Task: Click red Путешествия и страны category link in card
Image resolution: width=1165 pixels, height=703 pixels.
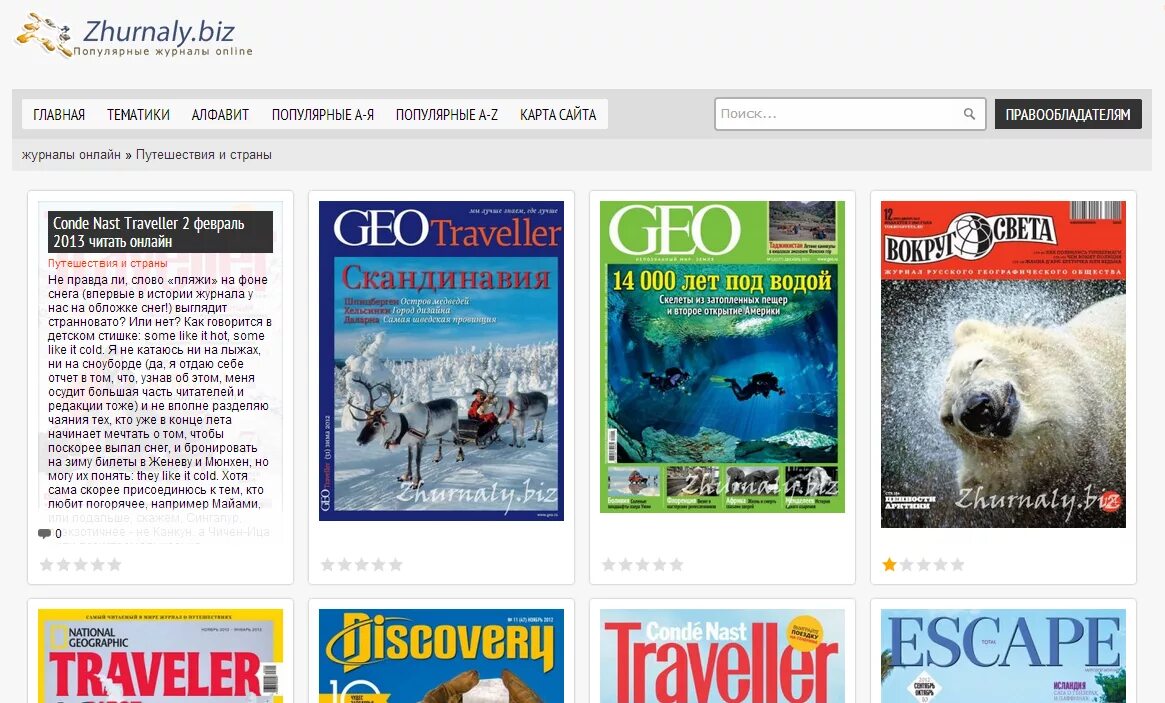Action: [108, 263]
